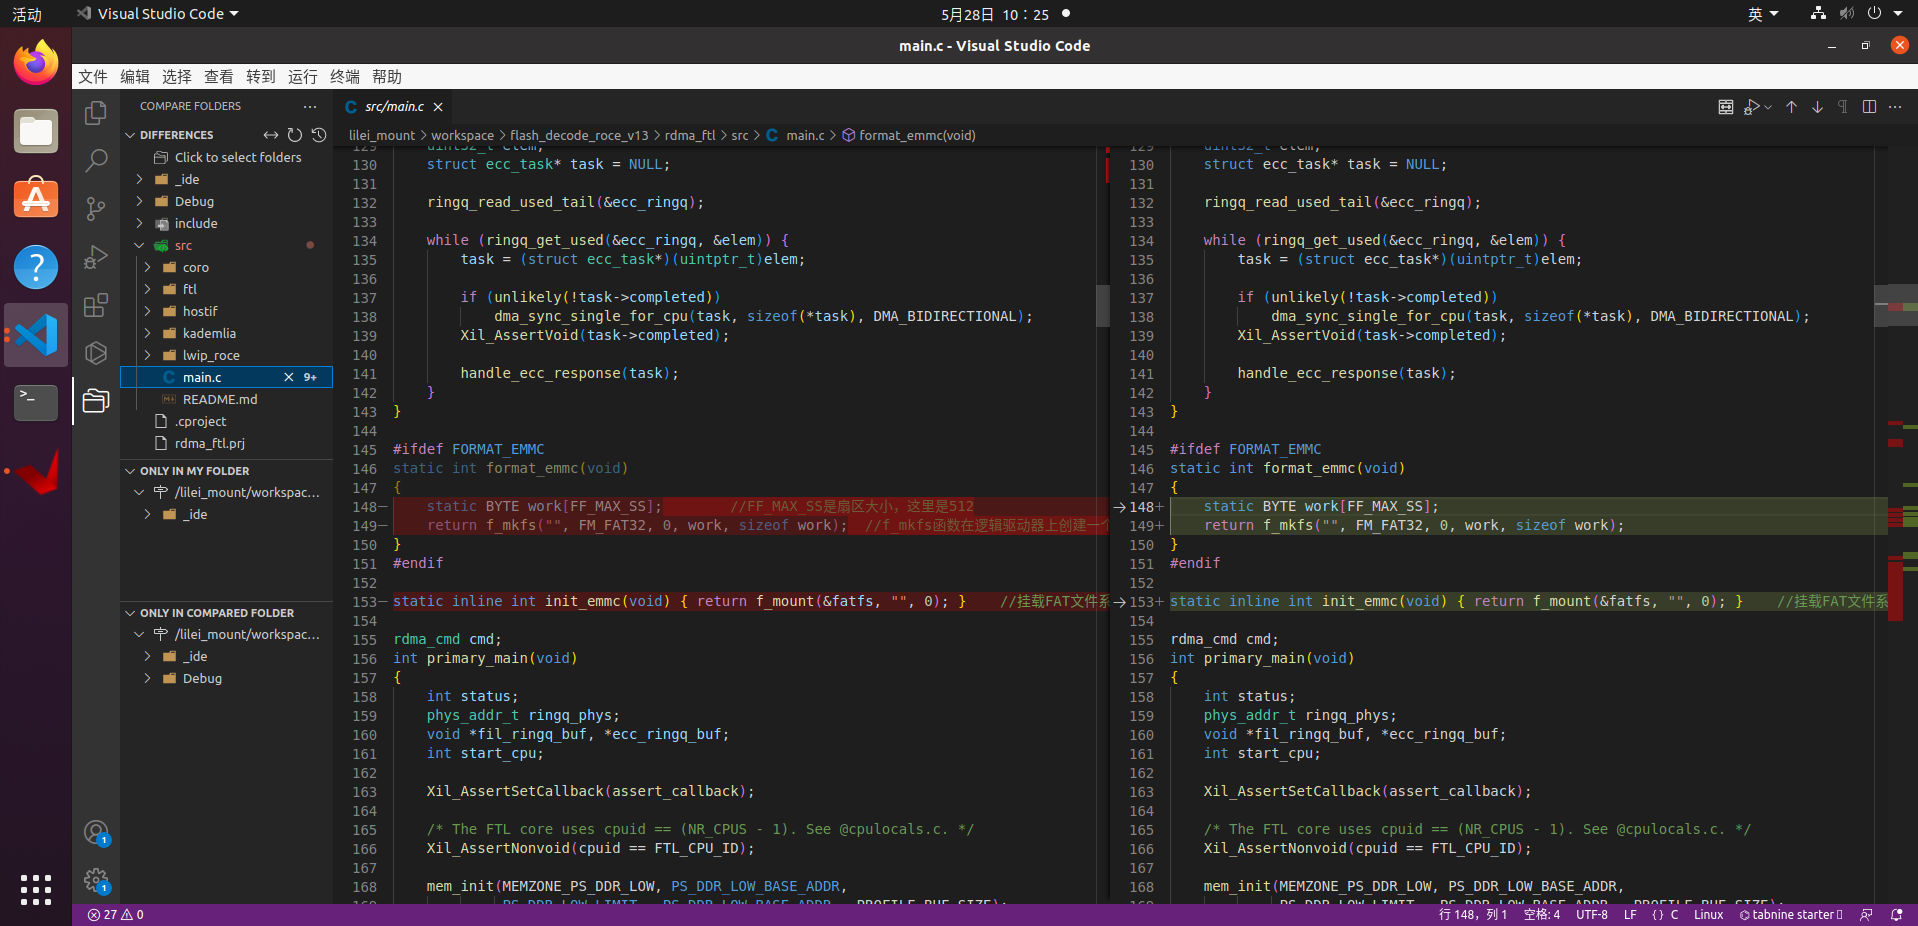Open the 运行 menu
1918x926 pixels.
click(303, 77)
